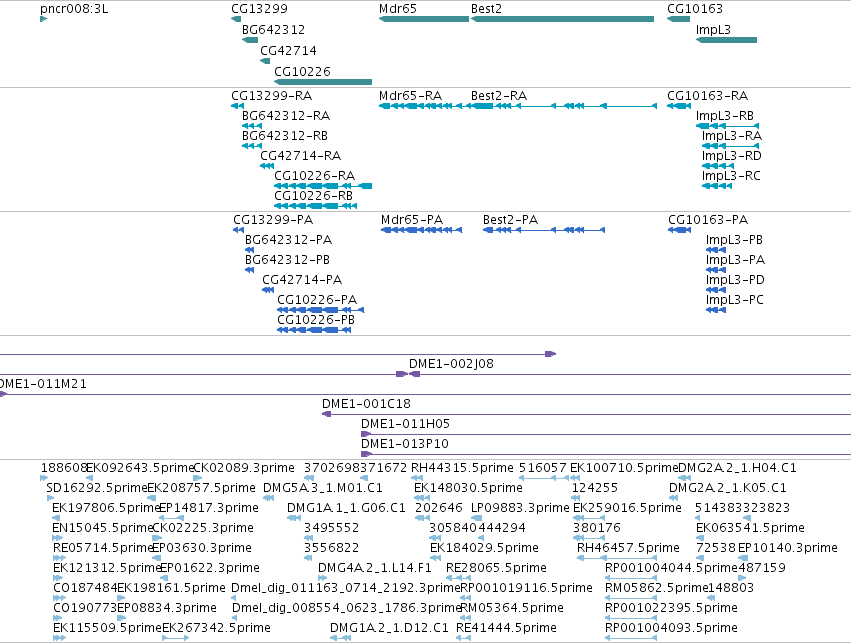Click the Mdr65-PA protein feature

(x=421, y=230)
